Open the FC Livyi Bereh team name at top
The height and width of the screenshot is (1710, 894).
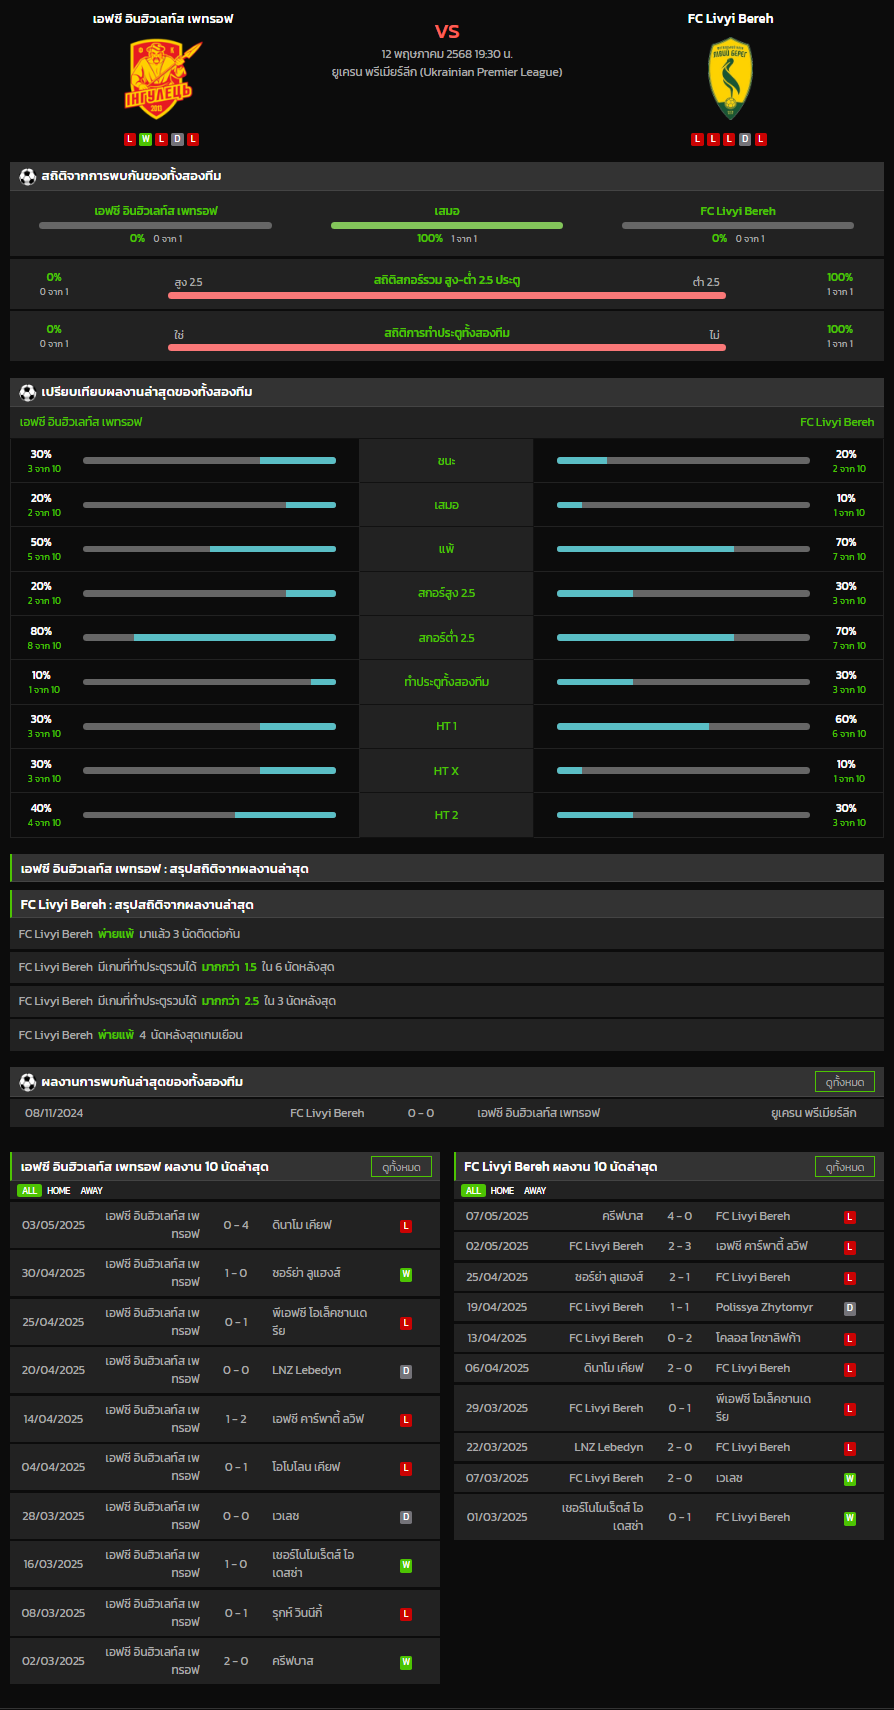(730, 19)
